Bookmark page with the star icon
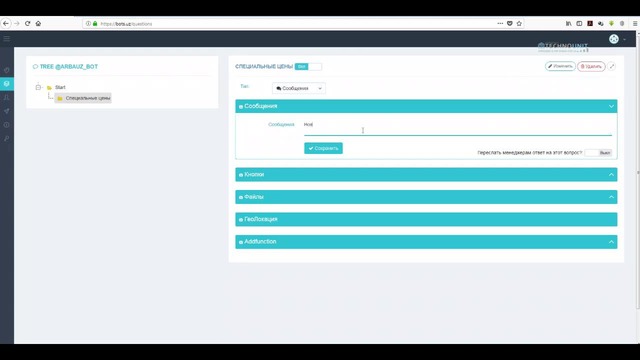Screen dimensions: 640x360 (x=519, y=24)
